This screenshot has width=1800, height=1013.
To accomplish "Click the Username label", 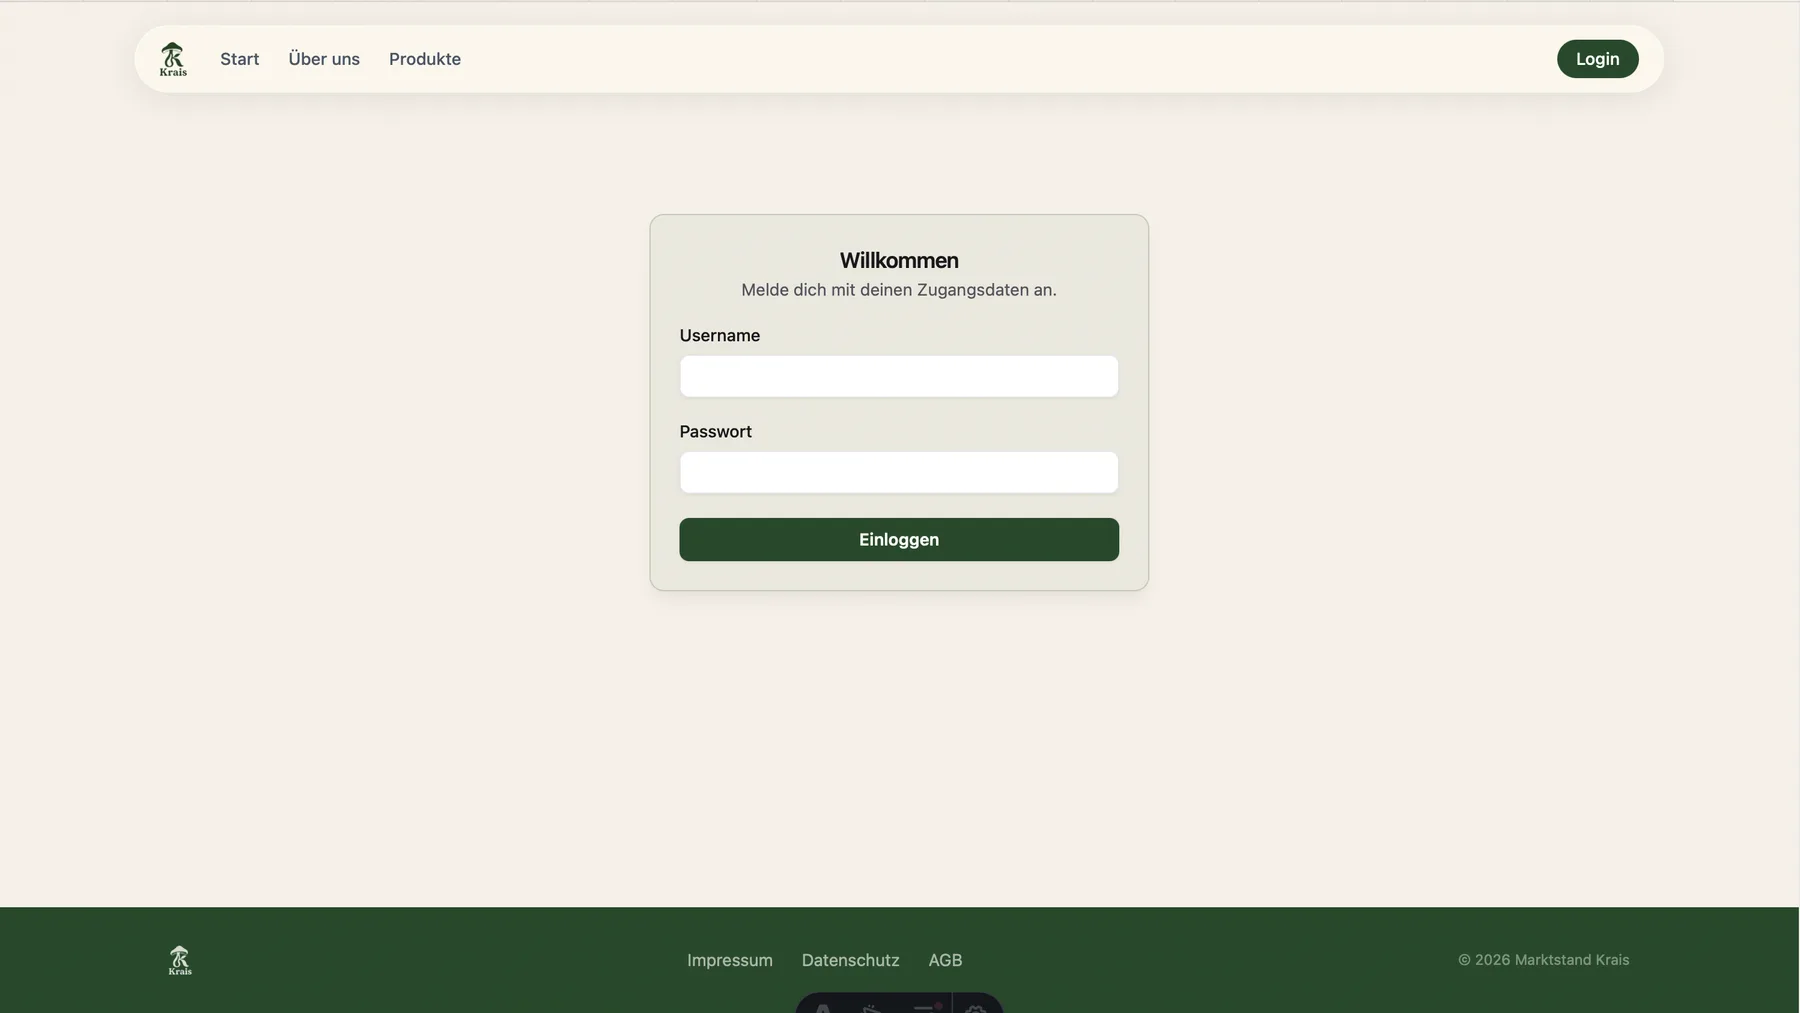I will (720, 336).
